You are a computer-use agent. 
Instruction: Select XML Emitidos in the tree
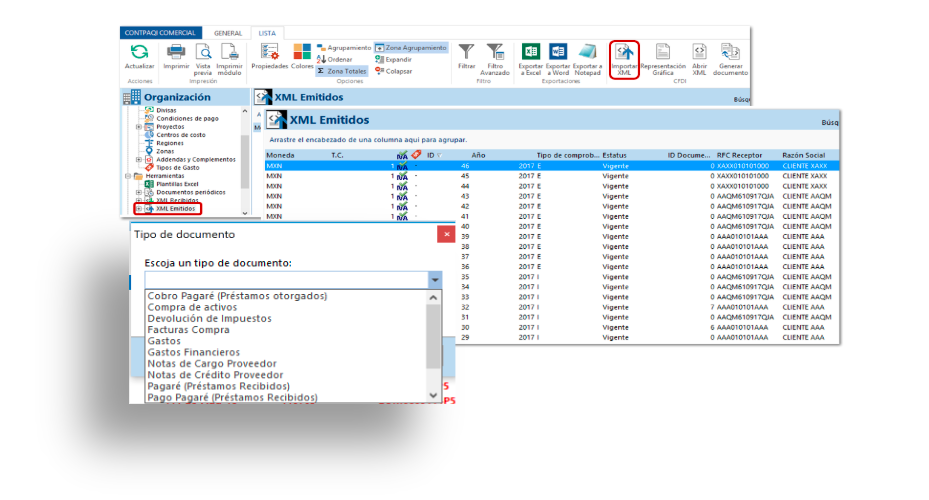click(175, 209)
